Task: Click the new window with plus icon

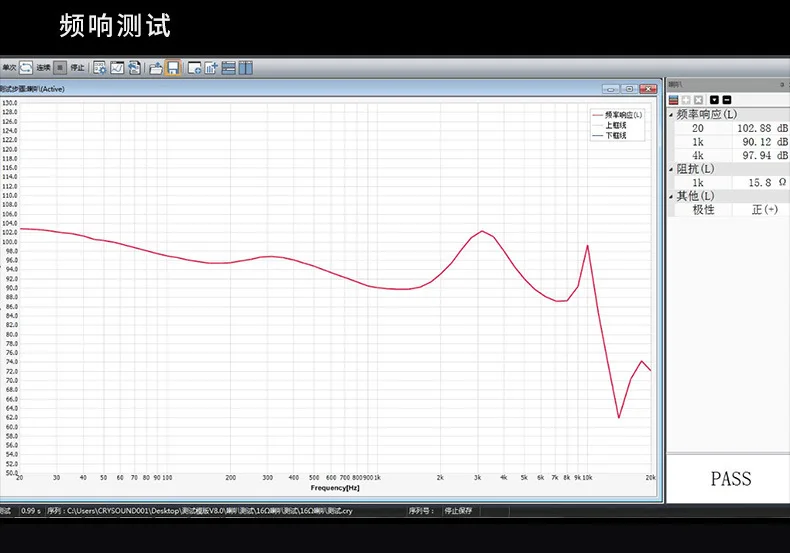Action: click(x=194, y=67)
